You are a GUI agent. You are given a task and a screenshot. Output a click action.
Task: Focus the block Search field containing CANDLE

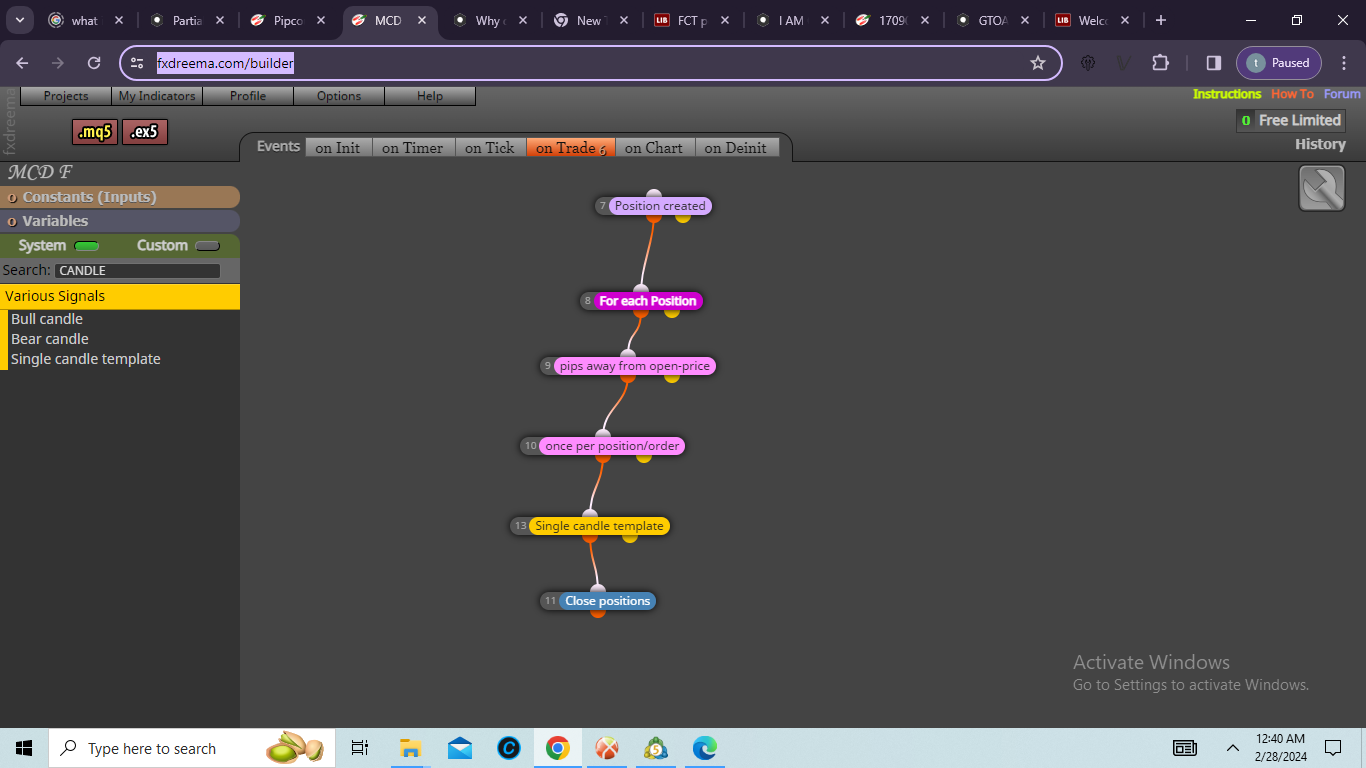click(138, 271)
